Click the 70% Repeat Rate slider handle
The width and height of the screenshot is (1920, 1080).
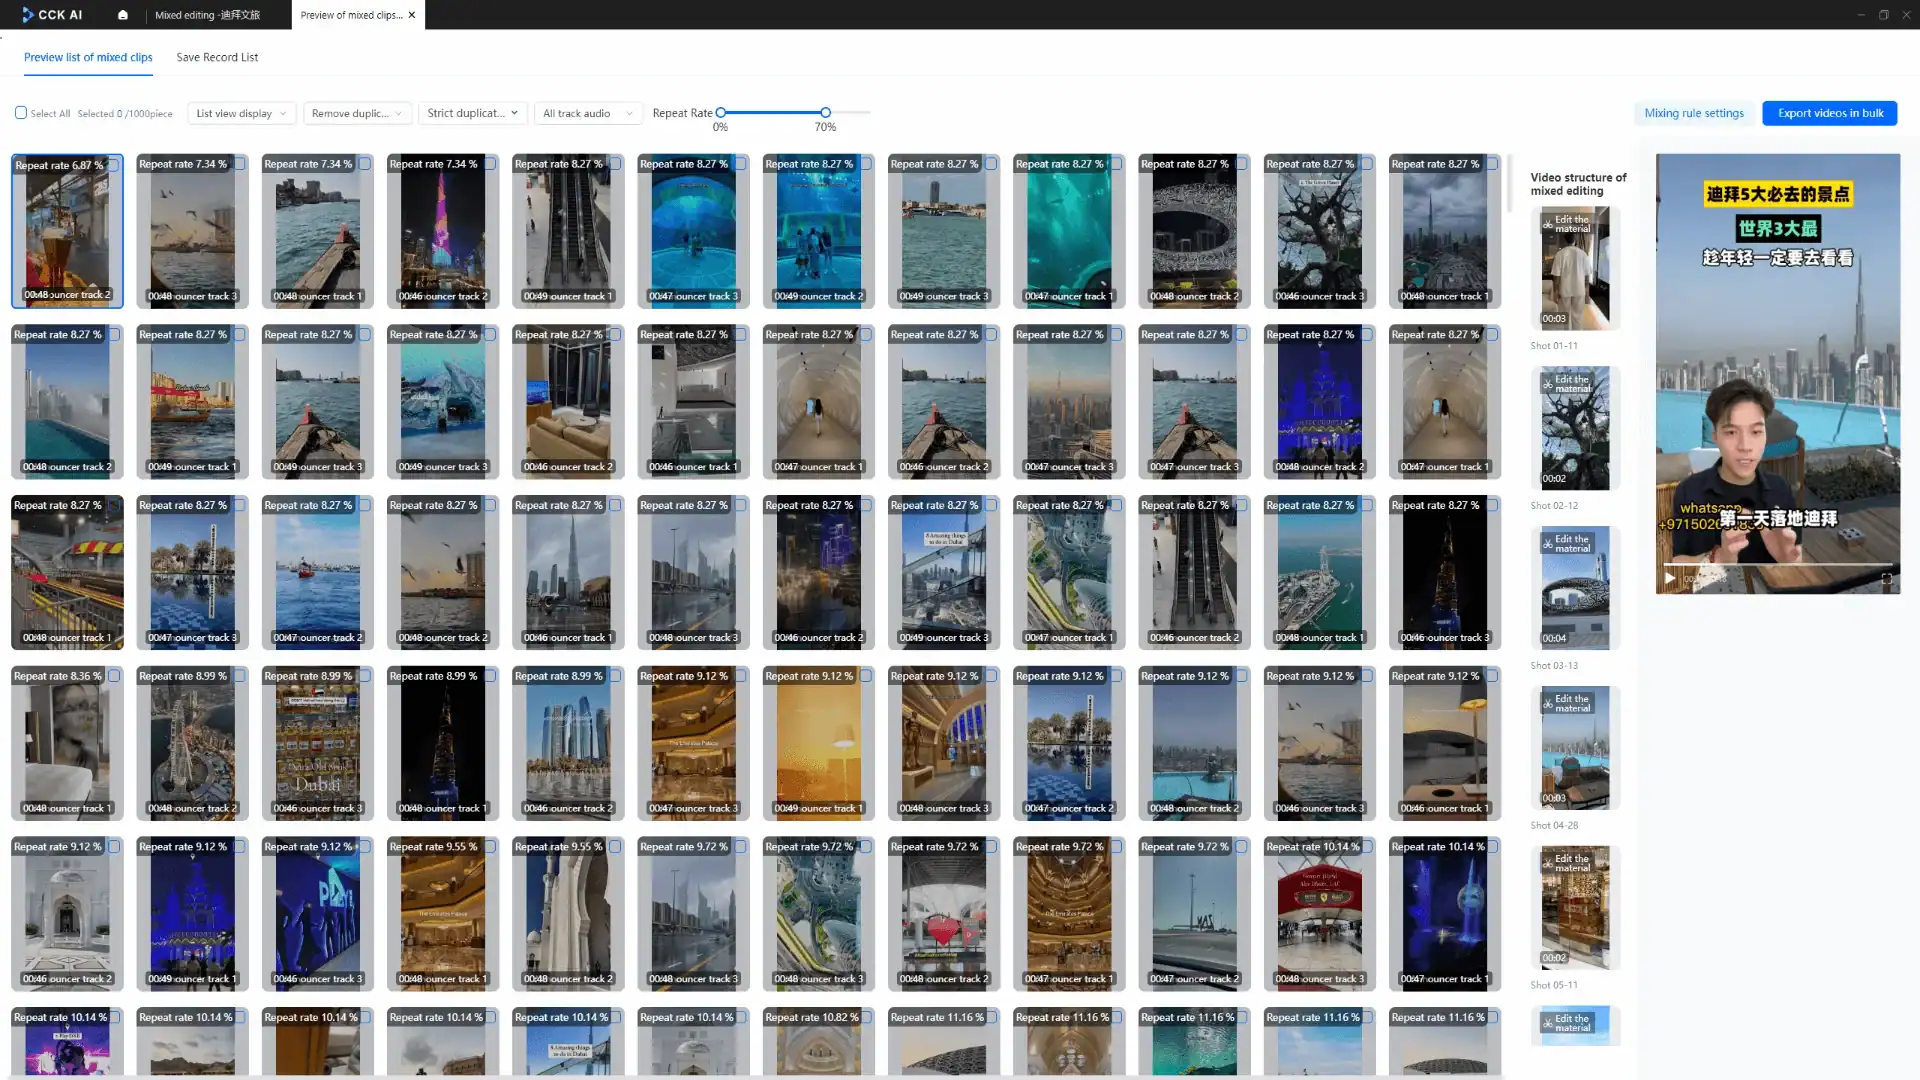click(x=825, y=113)
